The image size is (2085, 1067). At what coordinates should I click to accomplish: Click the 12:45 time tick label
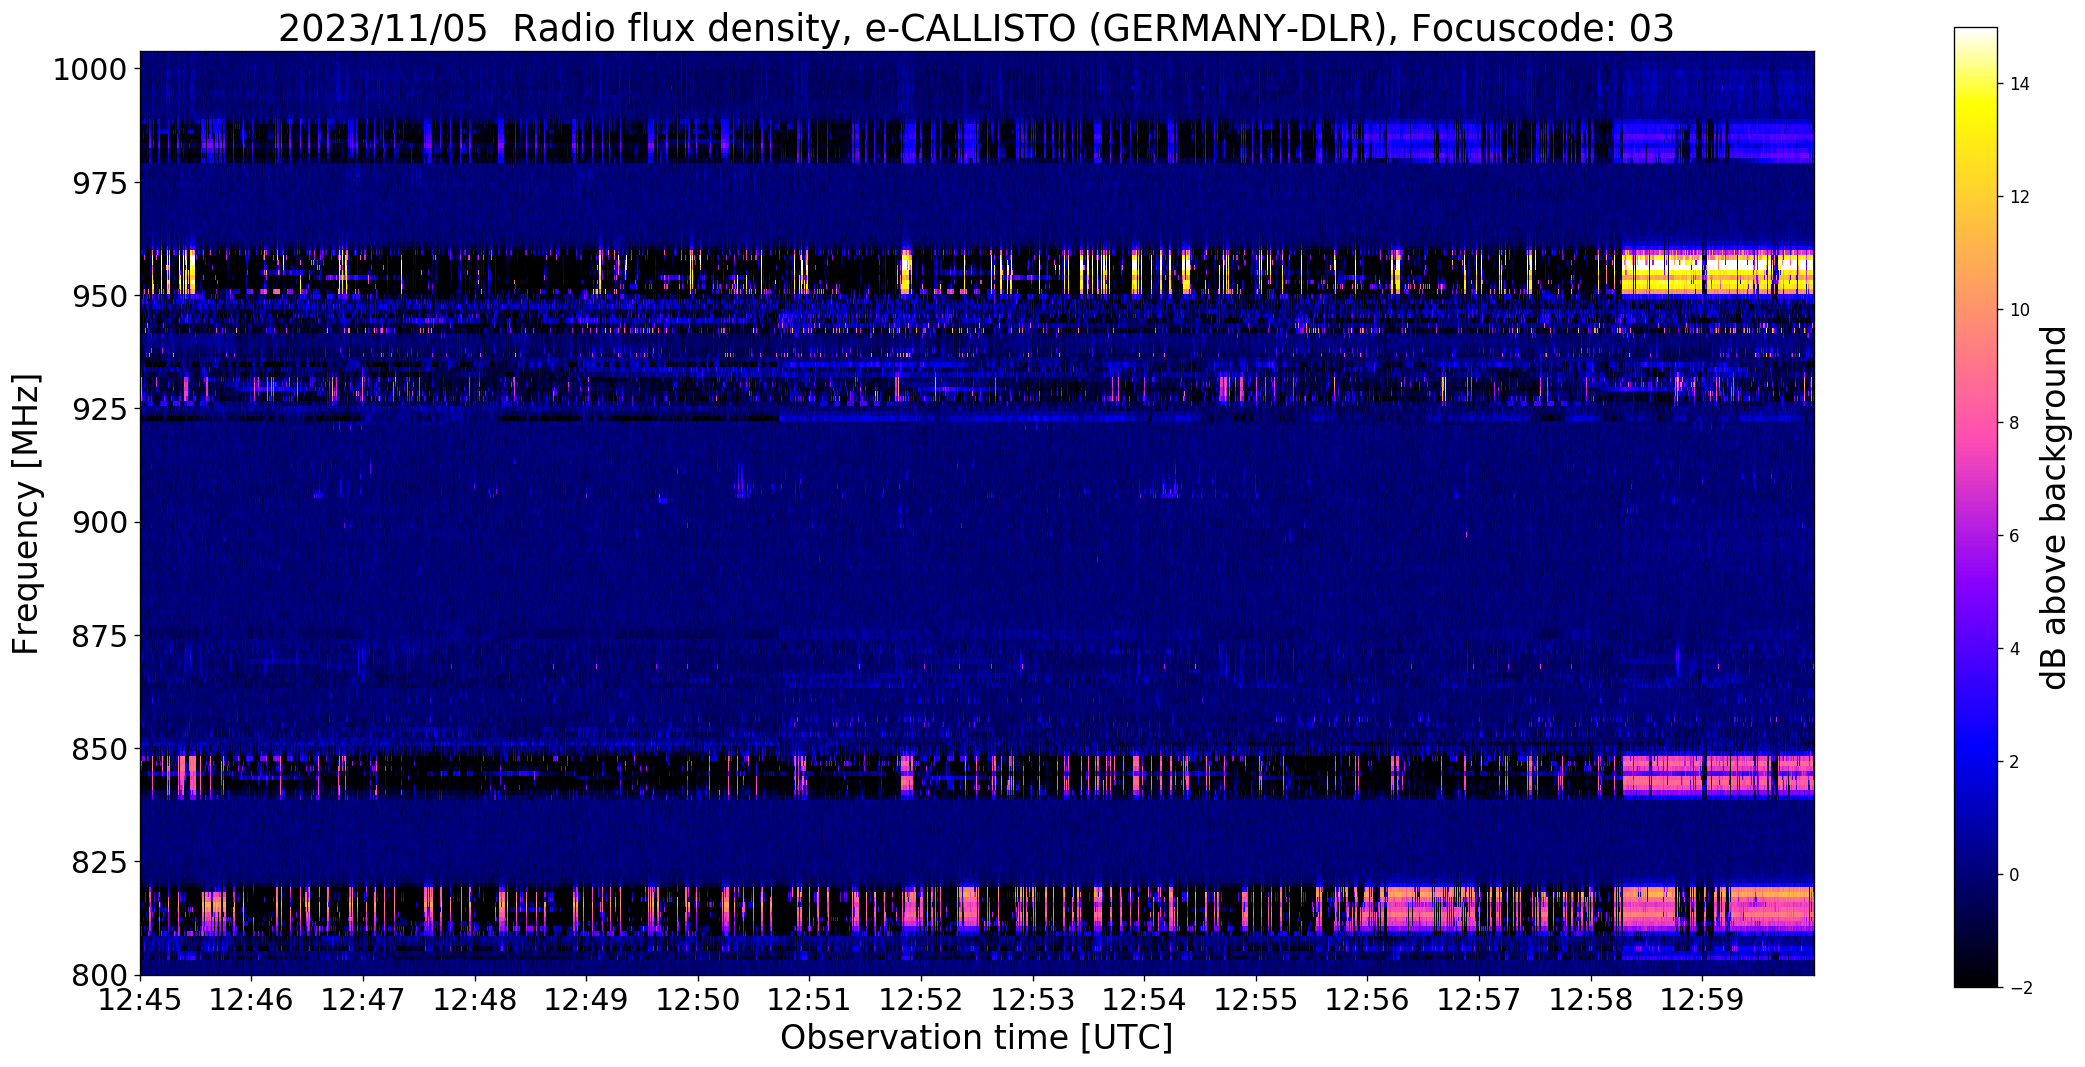[x=140, y=1000]
